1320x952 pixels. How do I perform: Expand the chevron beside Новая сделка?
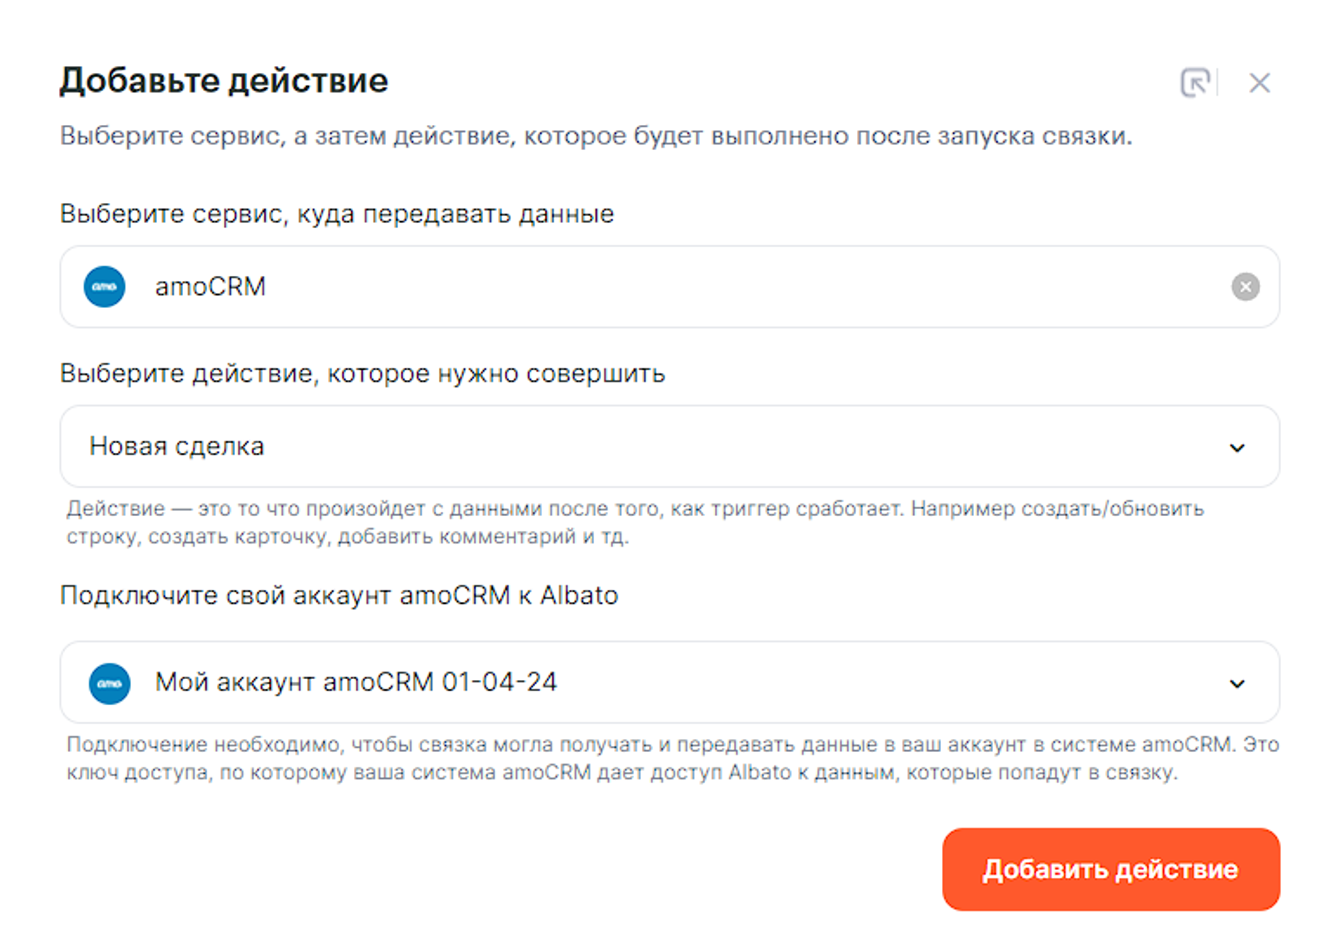click(x=1237, y=448)
